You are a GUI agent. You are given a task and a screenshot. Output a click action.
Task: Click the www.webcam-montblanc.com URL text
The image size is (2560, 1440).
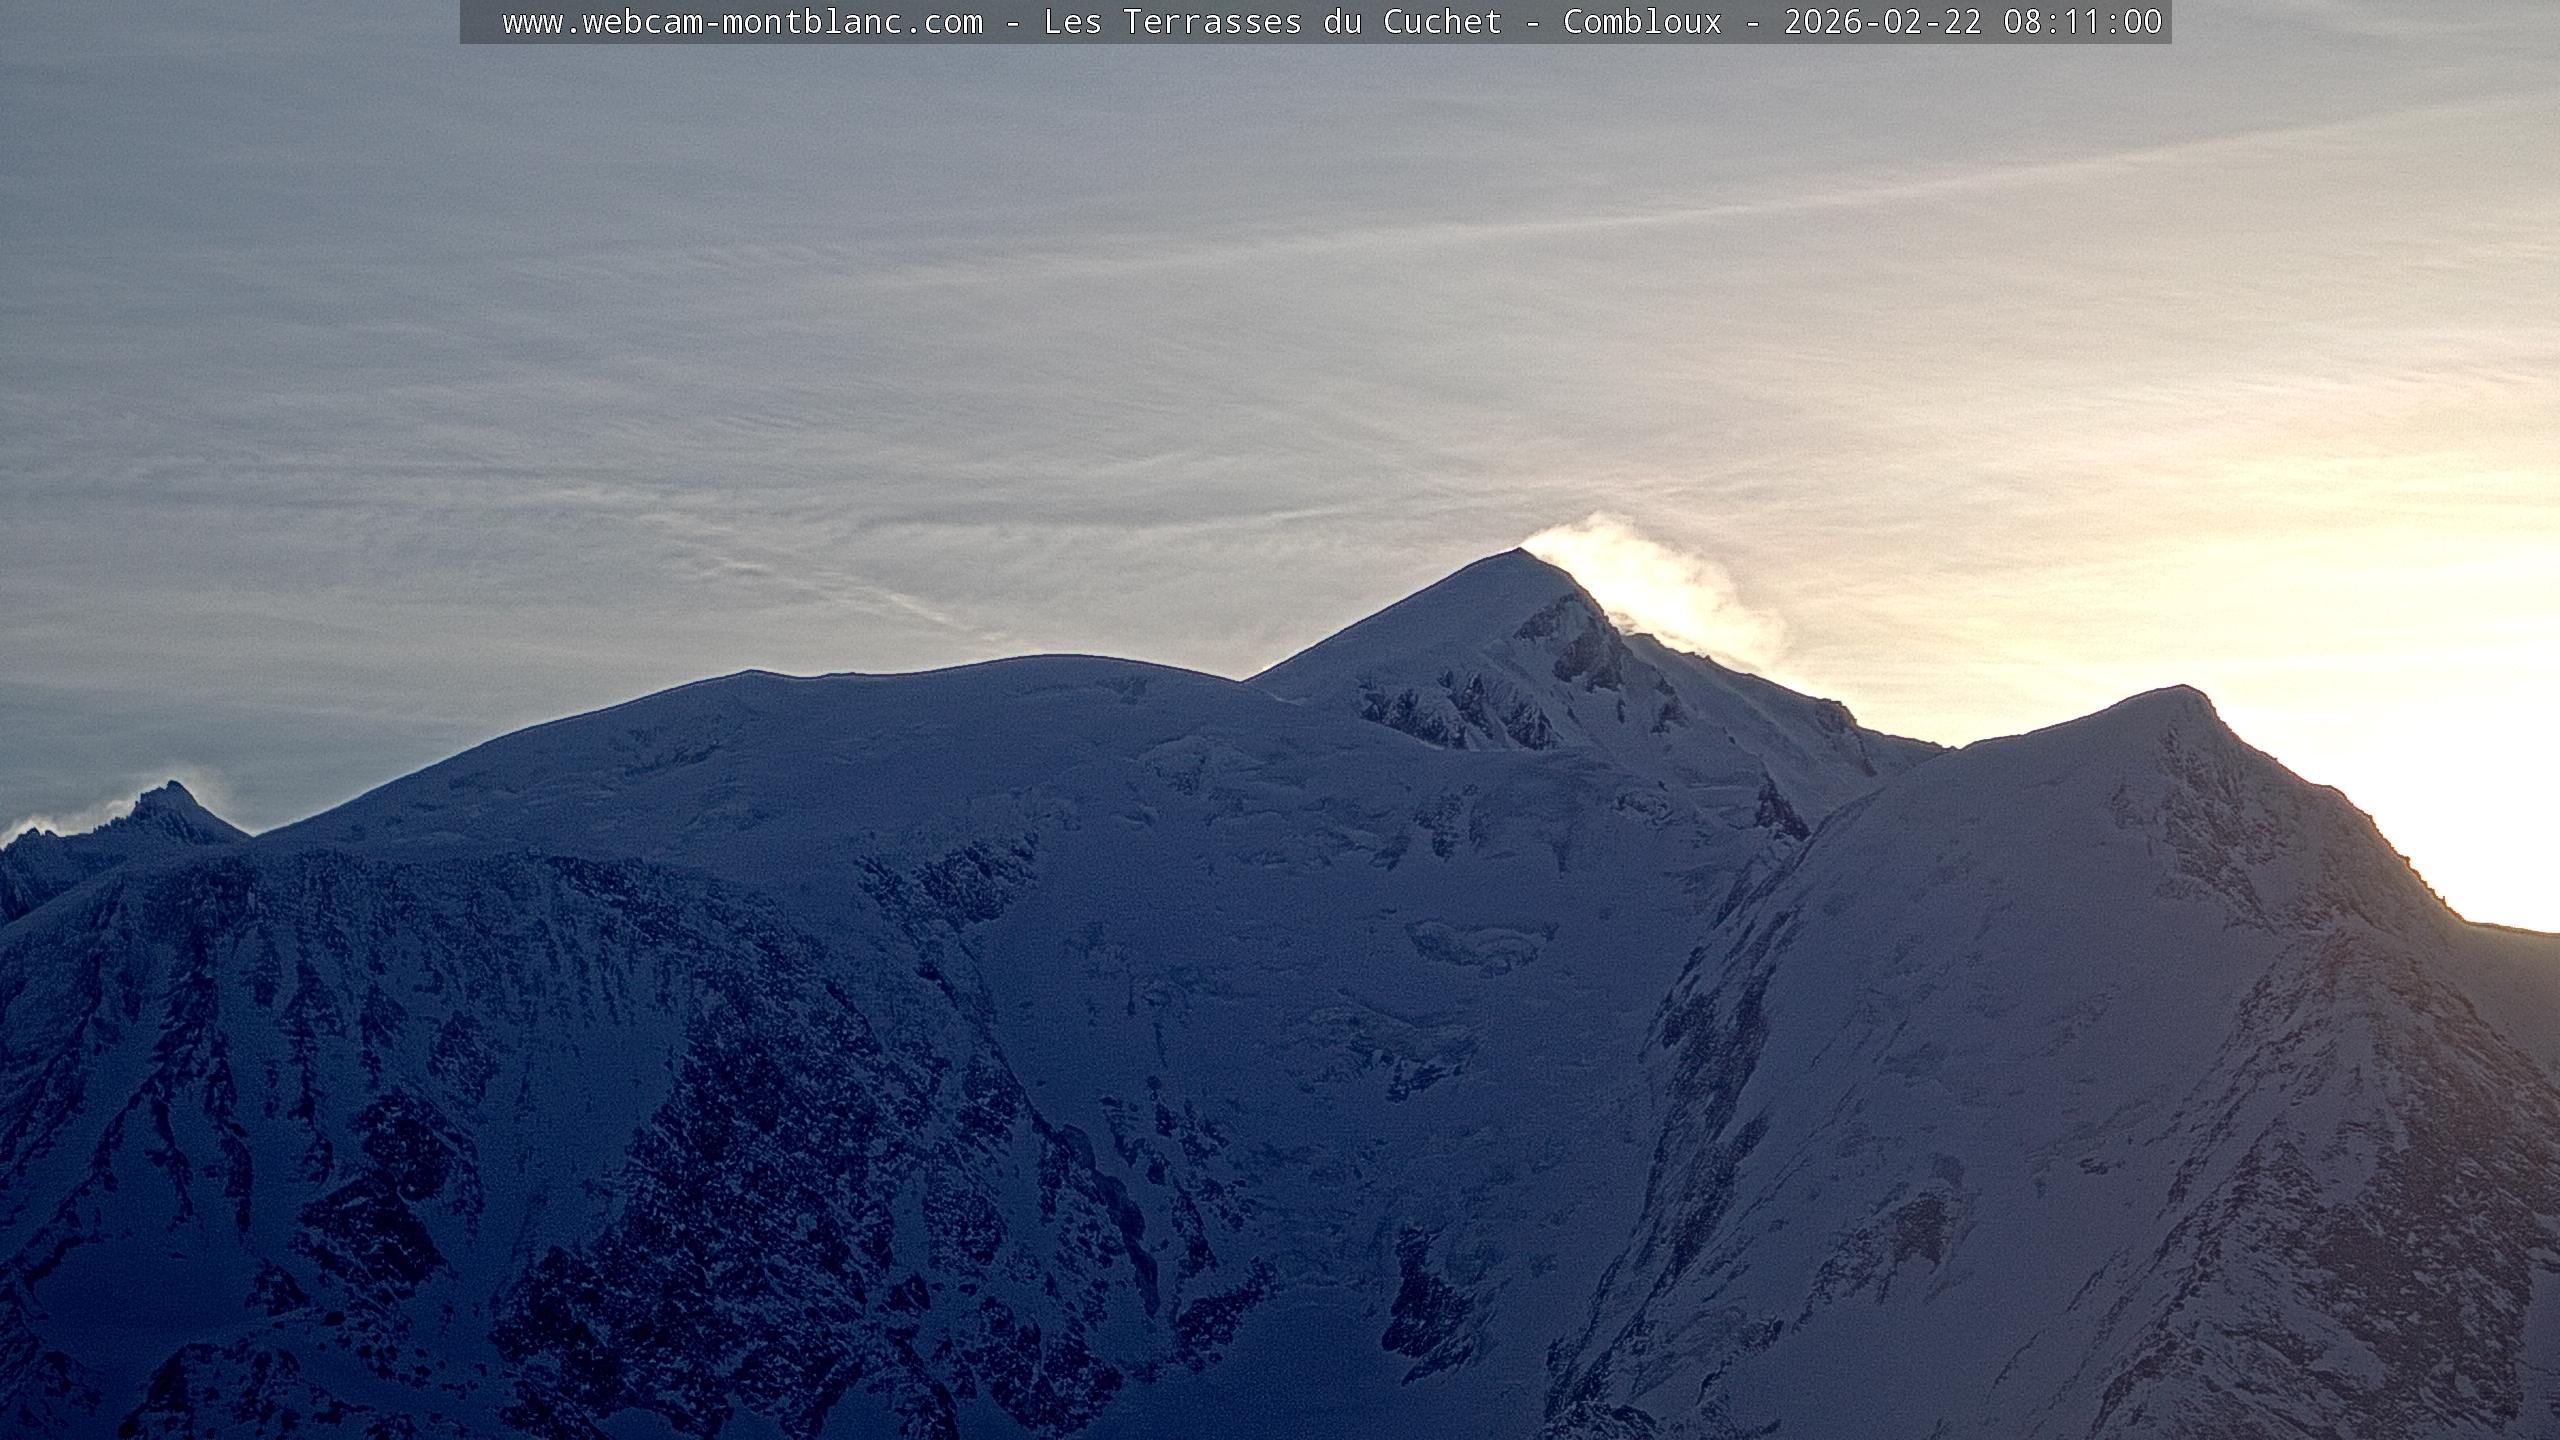[x=742, y=22]
